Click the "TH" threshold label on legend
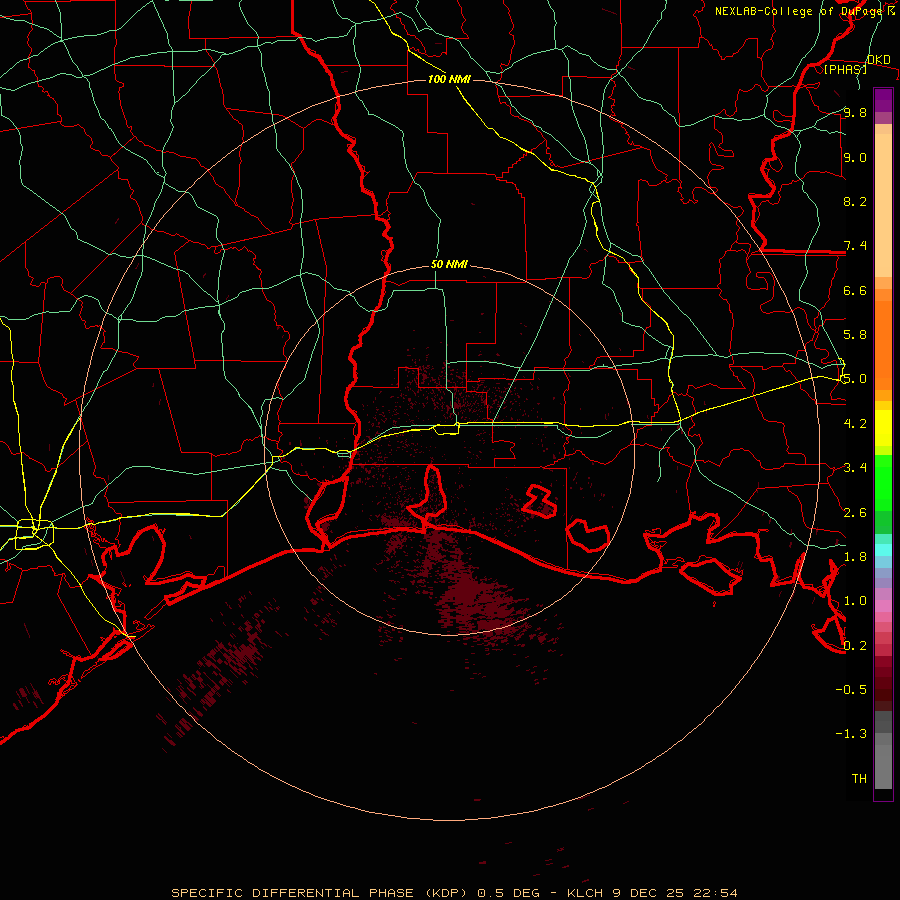 tap(859, 779)
